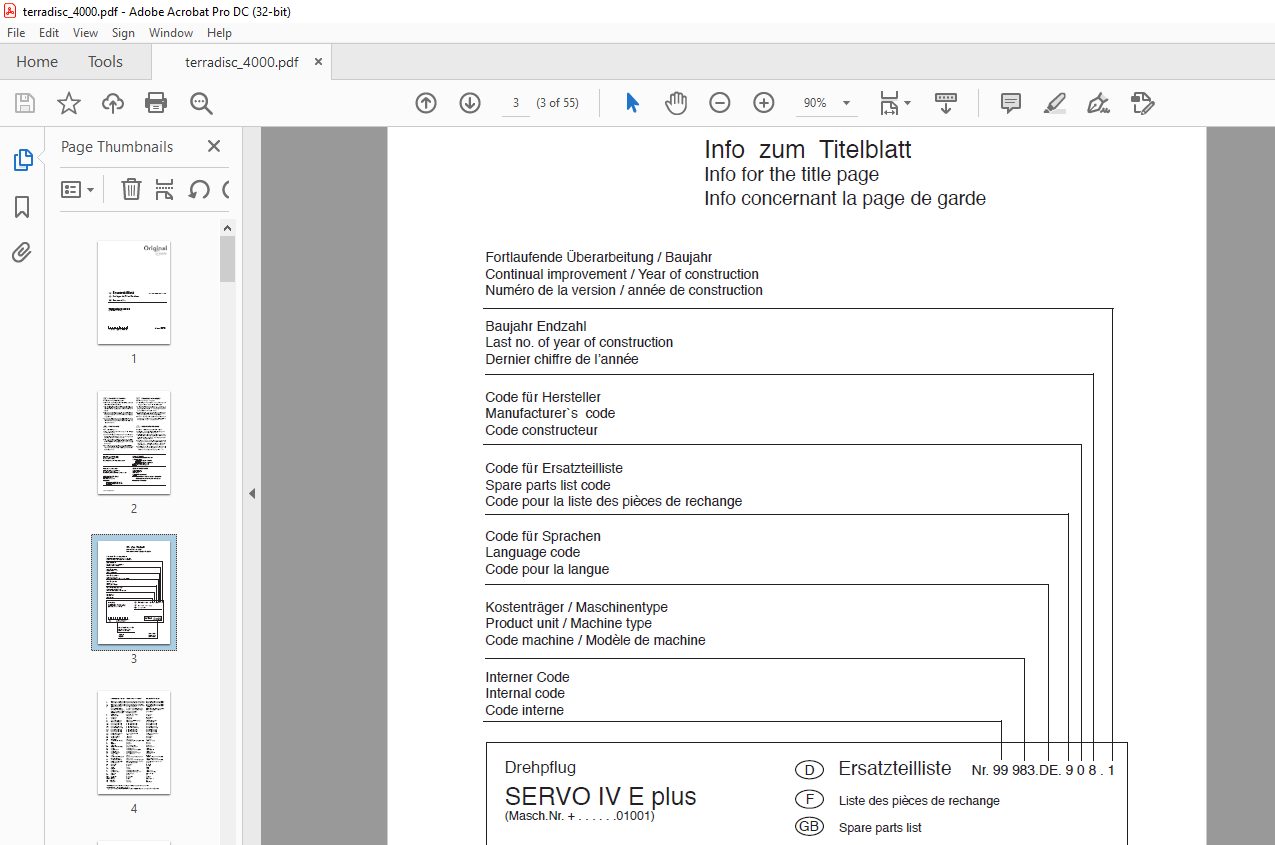The image size is (1275, 845).
Task: Click 'Spare parts list code' text
Action: click(x=548, y=485)
